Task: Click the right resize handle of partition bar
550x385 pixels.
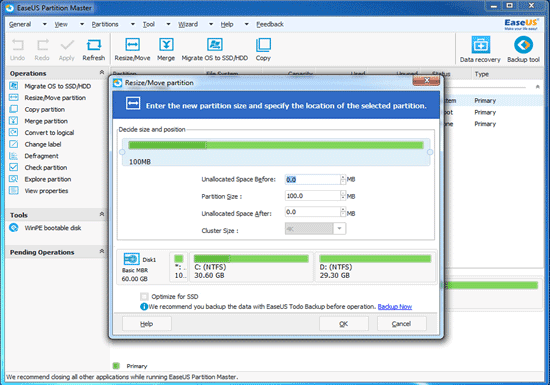Action: point(430,152)
